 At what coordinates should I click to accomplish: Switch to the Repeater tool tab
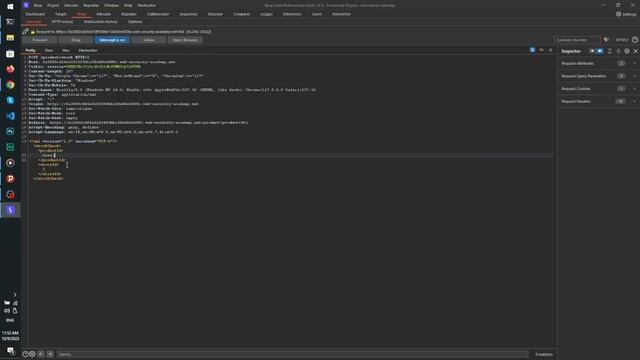[x=129, y=14]
